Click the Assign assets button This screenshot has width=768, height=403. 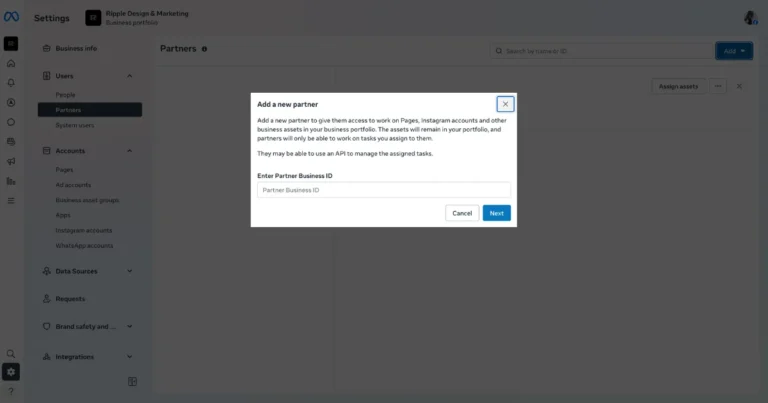[x=678, y=86]
